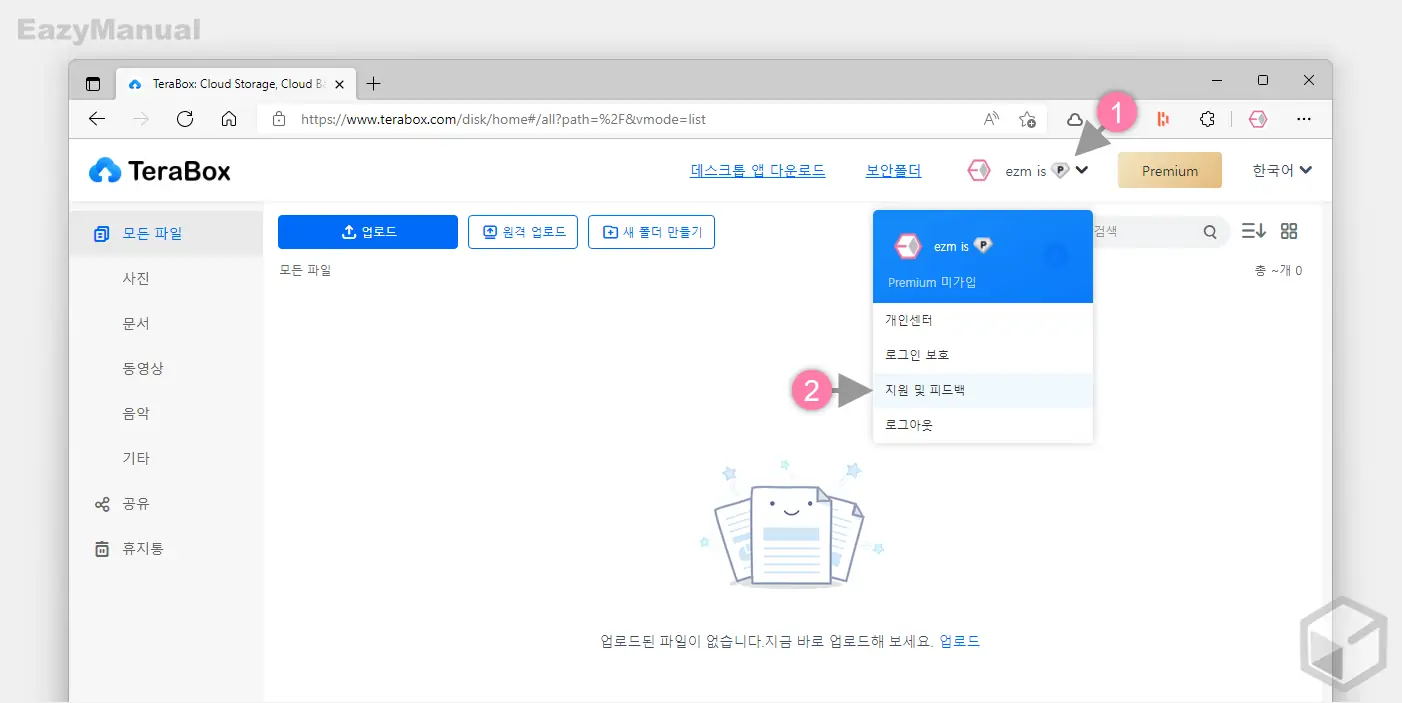The width and height of the screenshot is (1402, 703).
Task: Open the account chevron next to ezm
Action: click(x=1080, y=170)
